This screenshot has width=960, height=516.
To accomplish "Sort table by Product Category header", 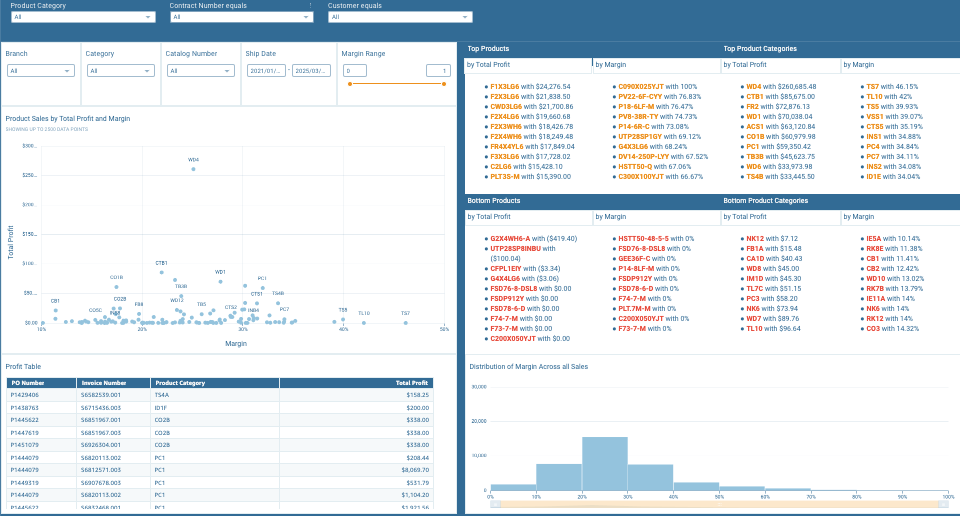I will click(215, 383).
